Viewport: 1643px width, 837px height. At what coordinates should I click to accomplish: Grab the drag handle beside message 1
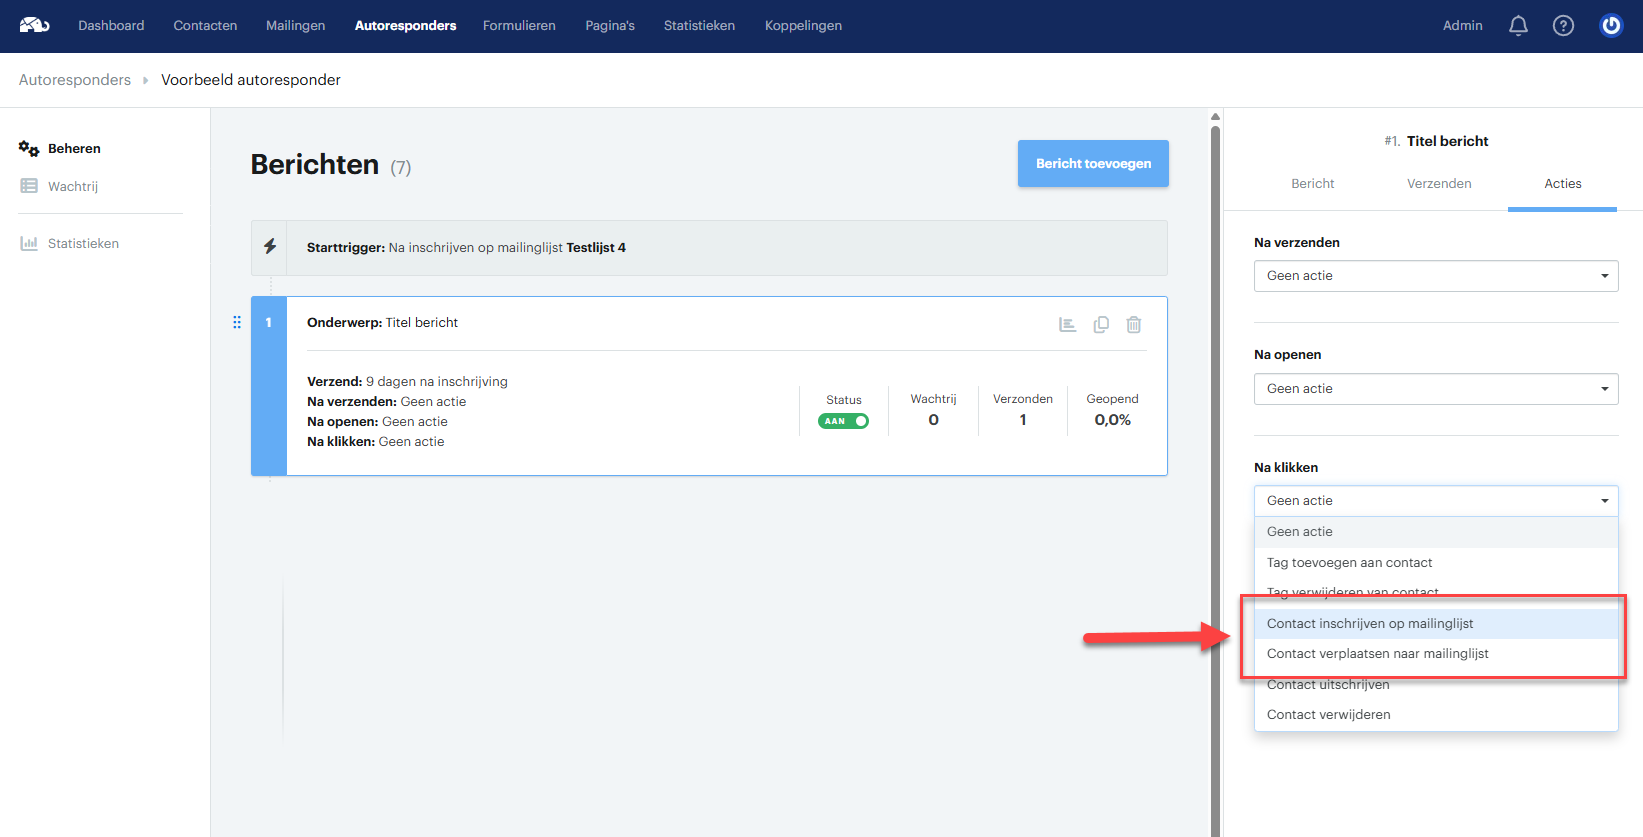tap(237, 322)
